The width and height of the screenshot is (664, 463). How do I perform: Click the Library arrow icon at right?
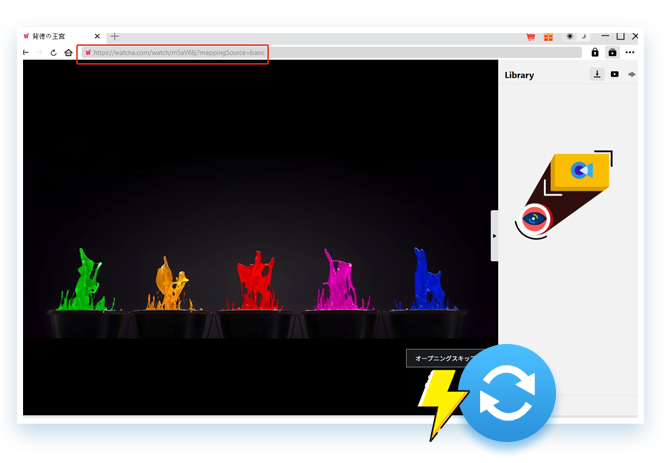[x=632, y=75]
